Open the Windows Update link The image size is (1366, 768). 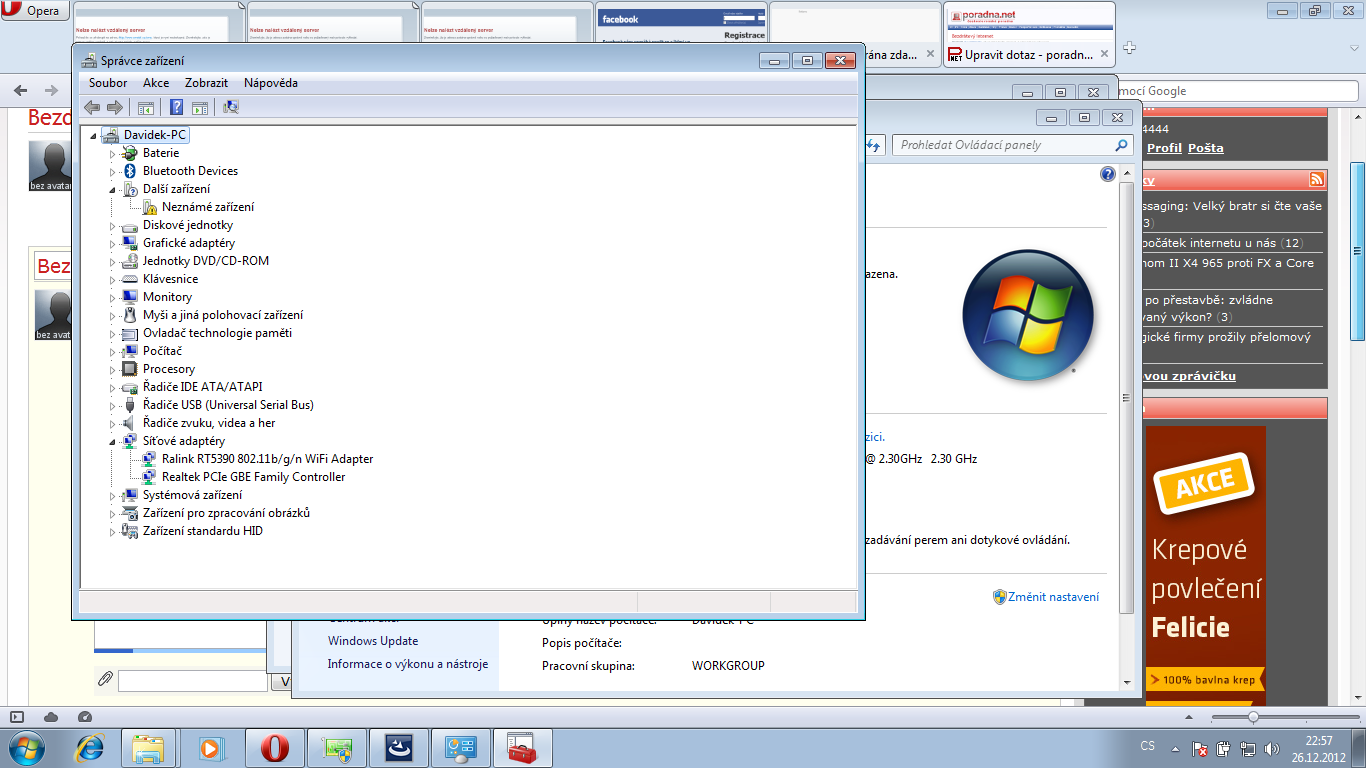coord(373,641)
